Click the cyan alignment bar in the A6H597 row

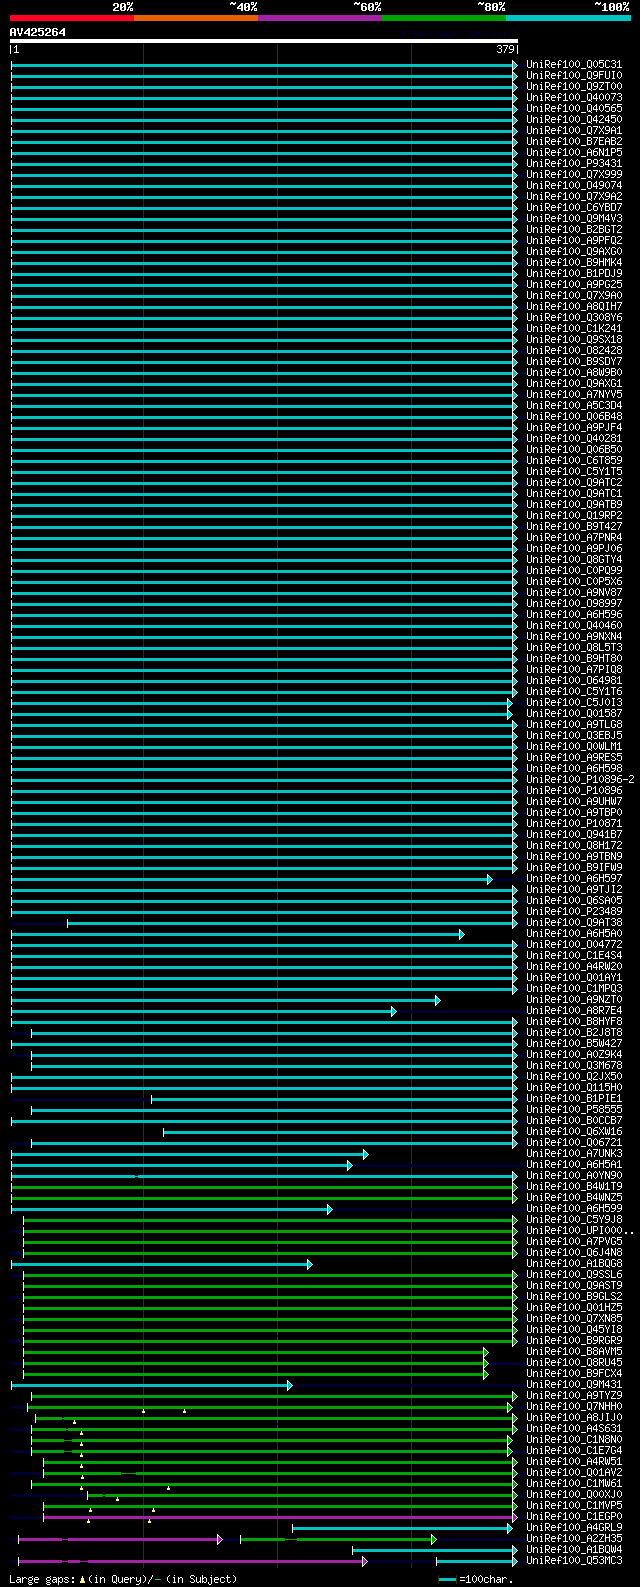click(x=251, y=879)
